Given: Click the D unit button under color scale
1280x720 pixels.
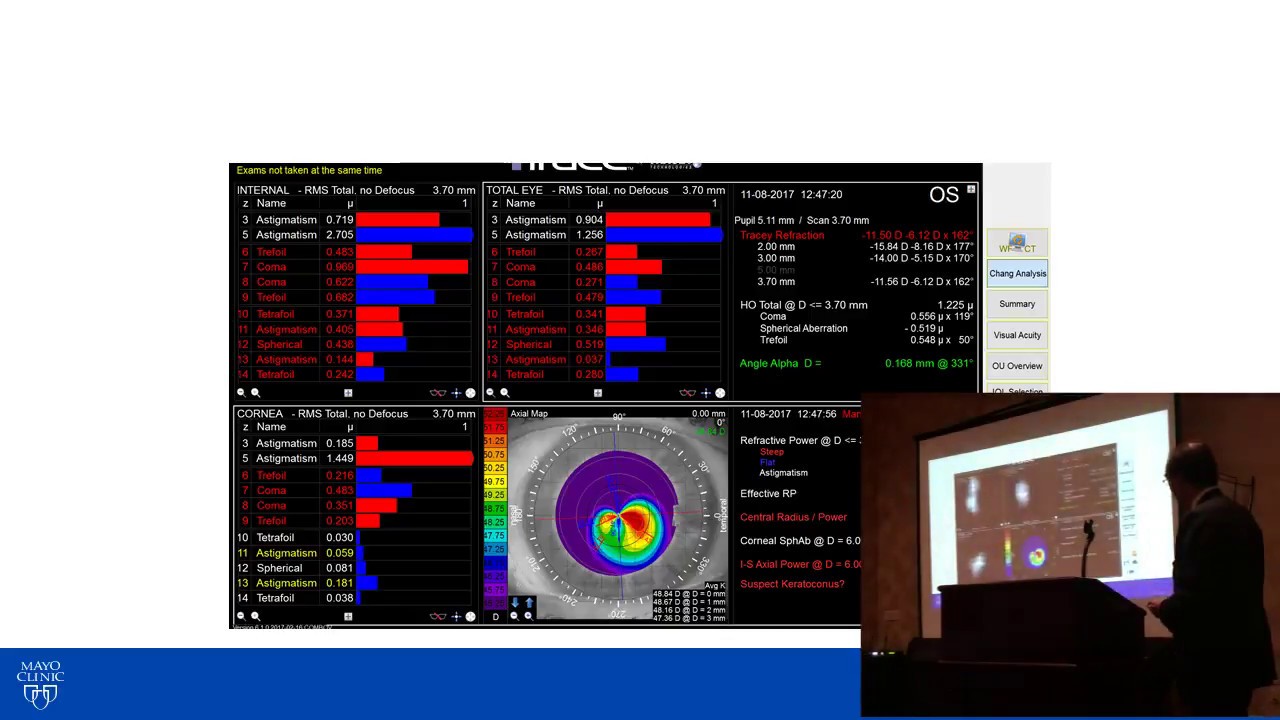Looking at the screenshot, I should pyautogui.click(x=495, y=617).
